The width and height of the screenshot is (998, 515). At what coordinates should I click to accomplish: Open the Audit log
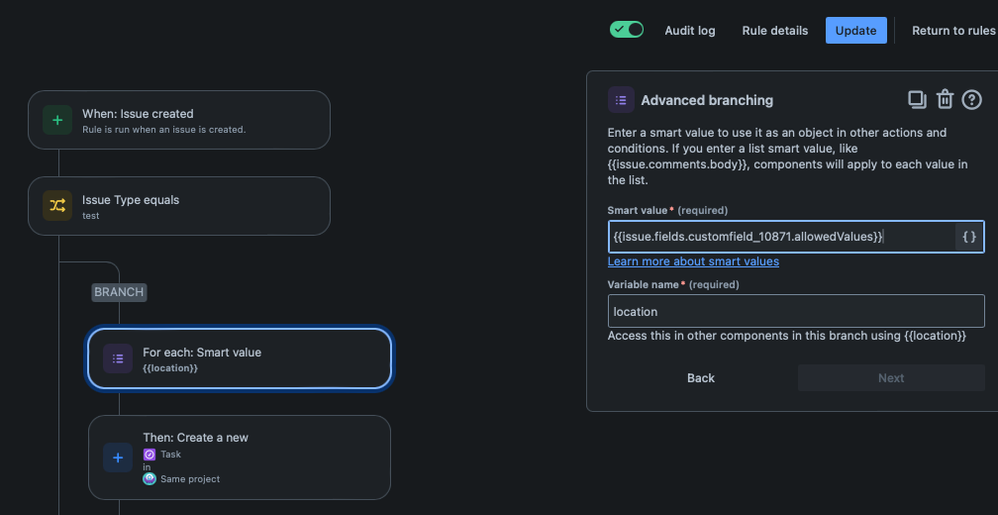click(689, 31)
